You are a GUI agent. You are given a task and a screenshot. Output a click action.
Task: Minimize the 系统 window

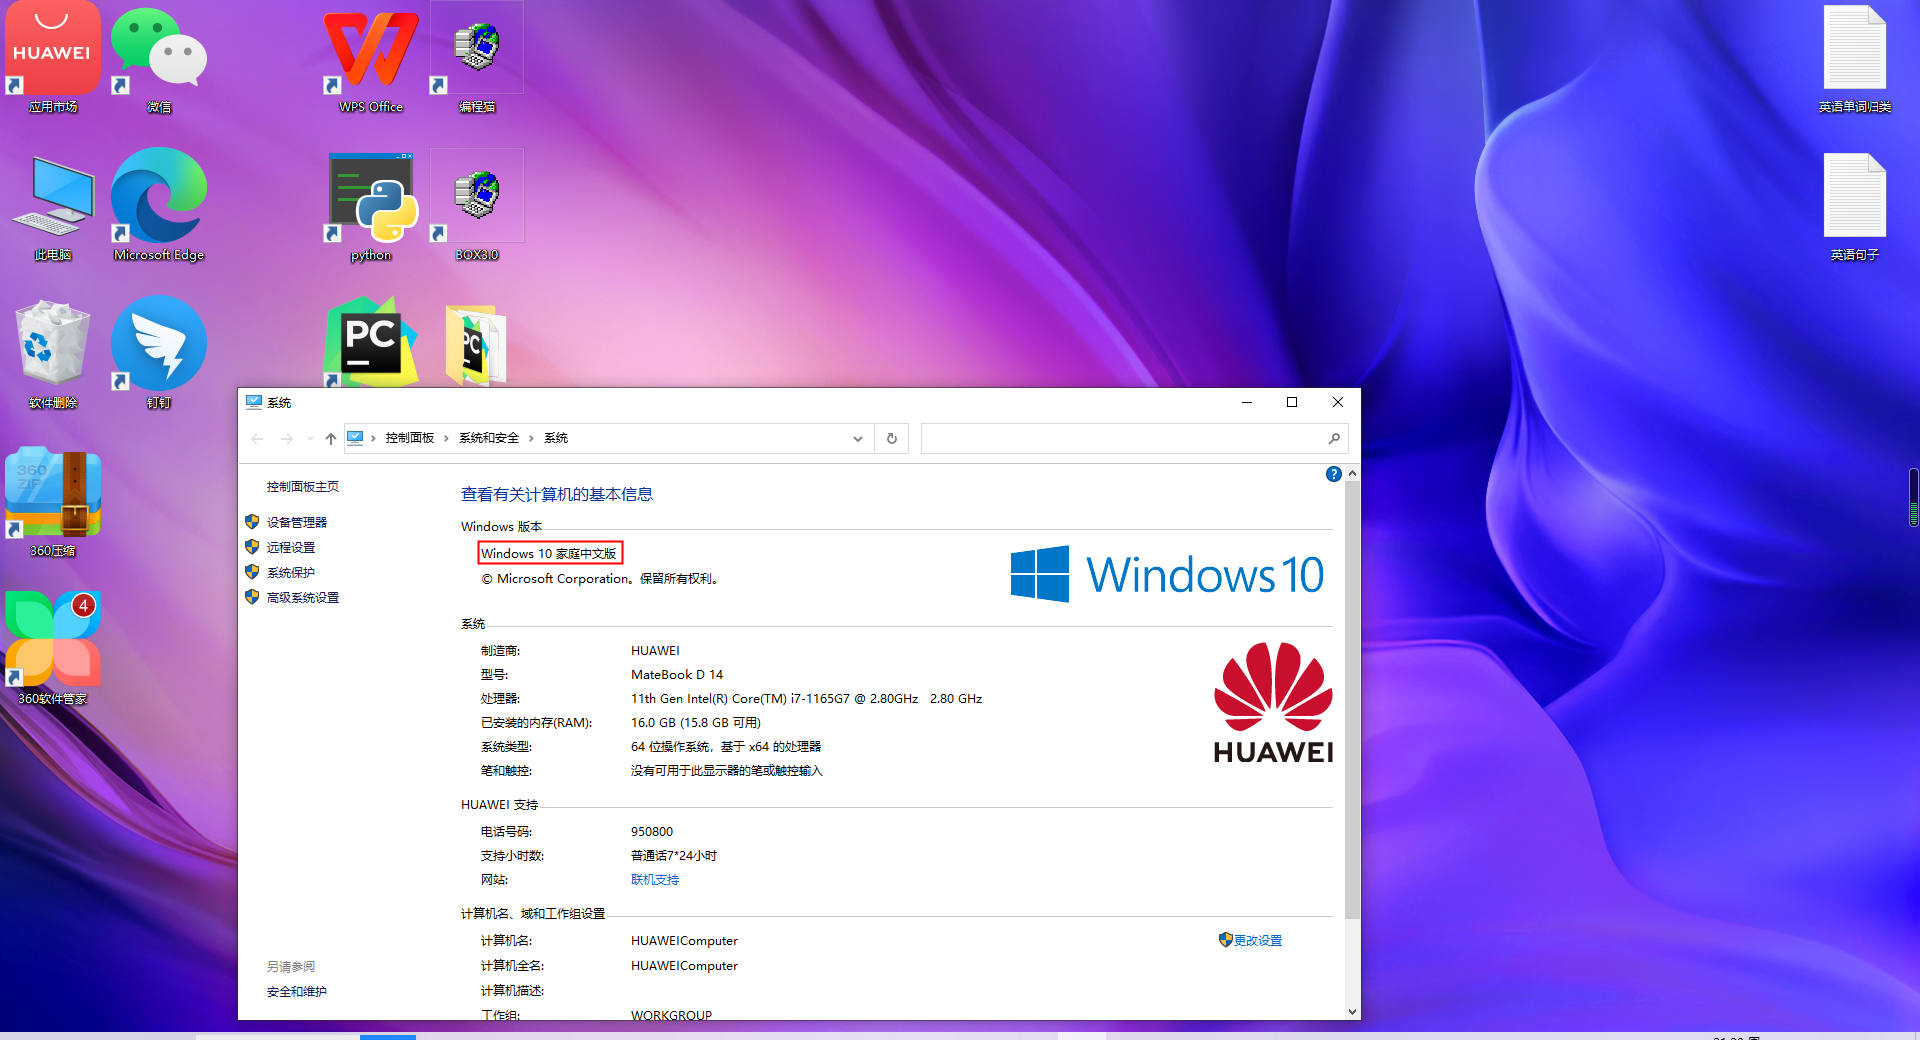1247,402
